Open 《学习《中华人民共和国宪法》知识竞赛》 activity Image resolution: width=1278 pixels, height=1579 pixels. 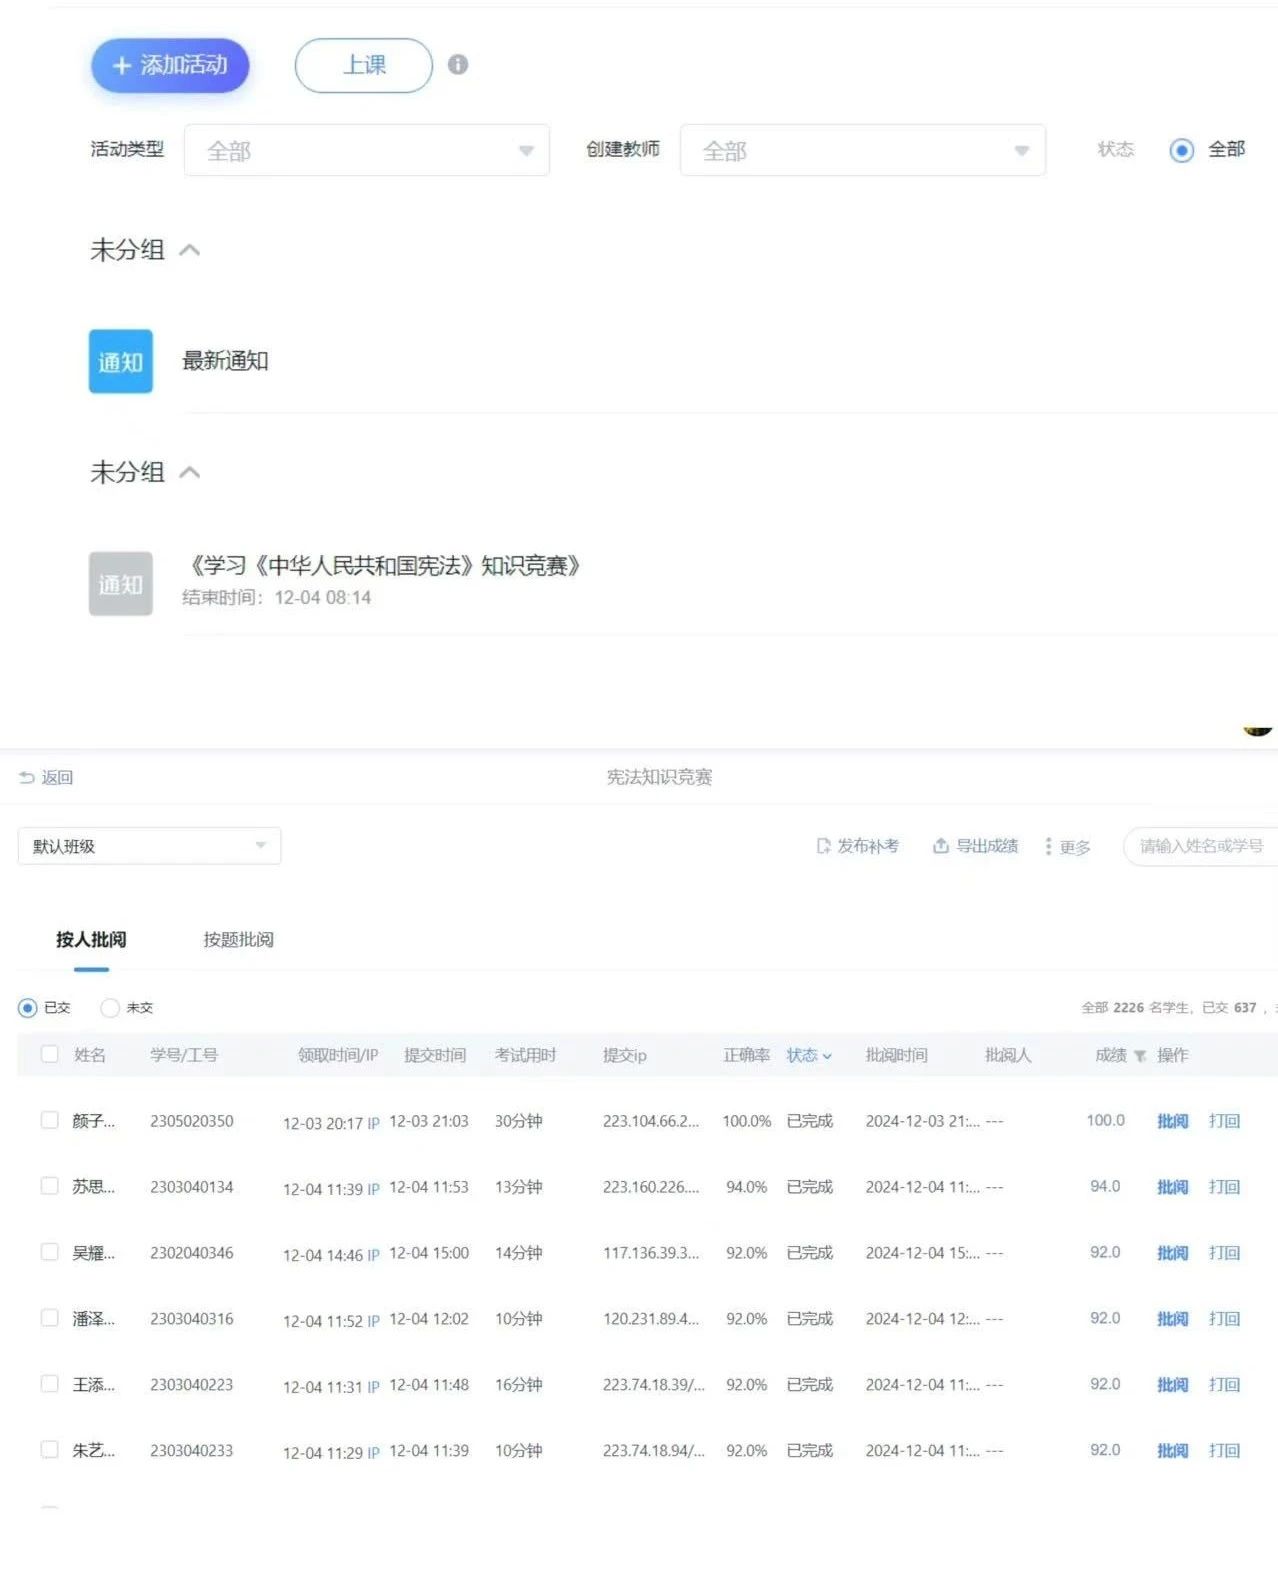click(383, 566)
